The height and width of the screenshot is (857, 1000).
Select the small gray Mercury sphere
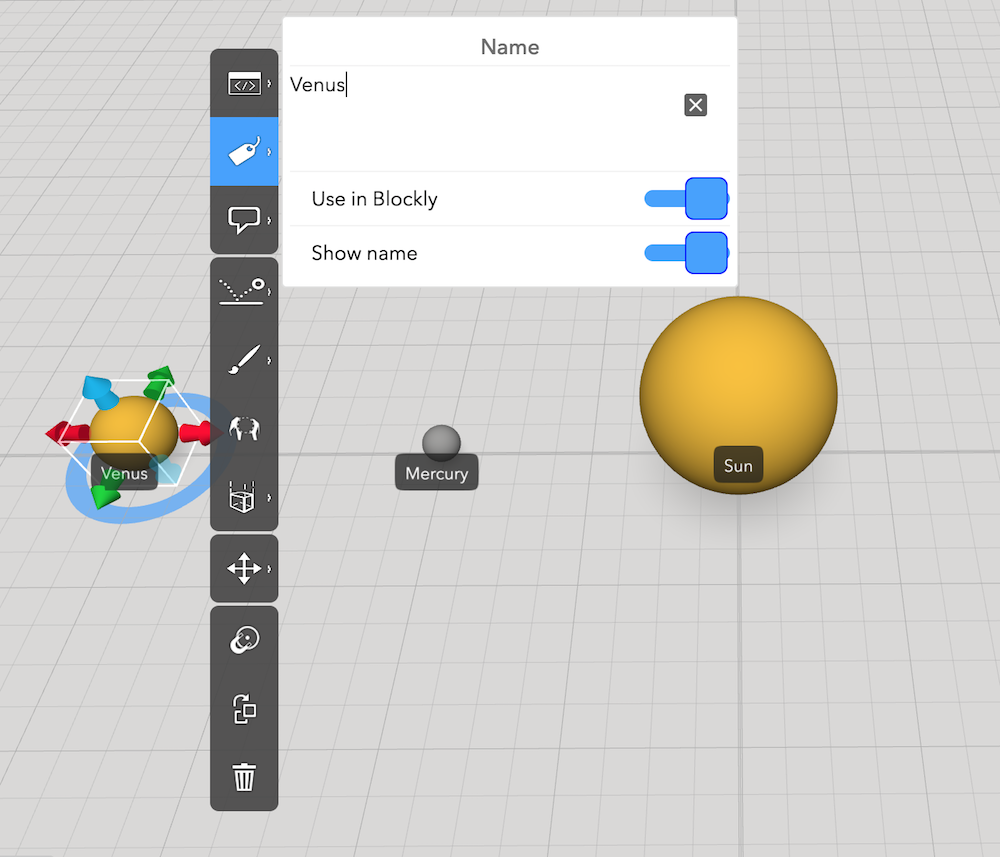coord(441,440)
